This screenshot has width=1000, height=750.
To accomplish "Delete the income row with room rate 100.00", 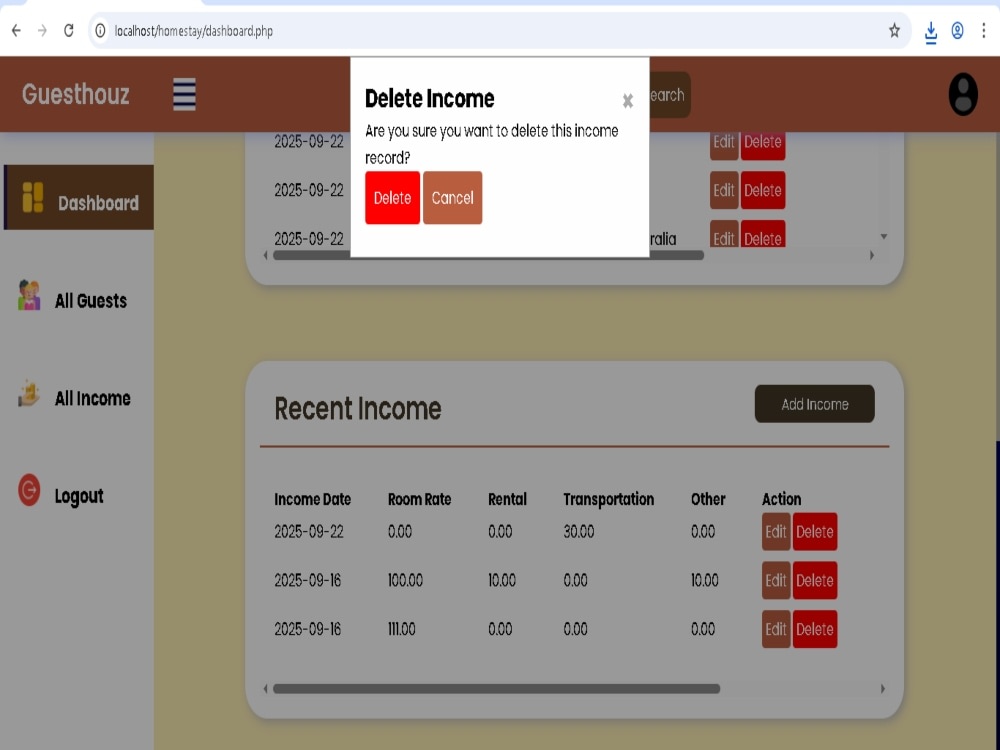I will click(814, 580).
